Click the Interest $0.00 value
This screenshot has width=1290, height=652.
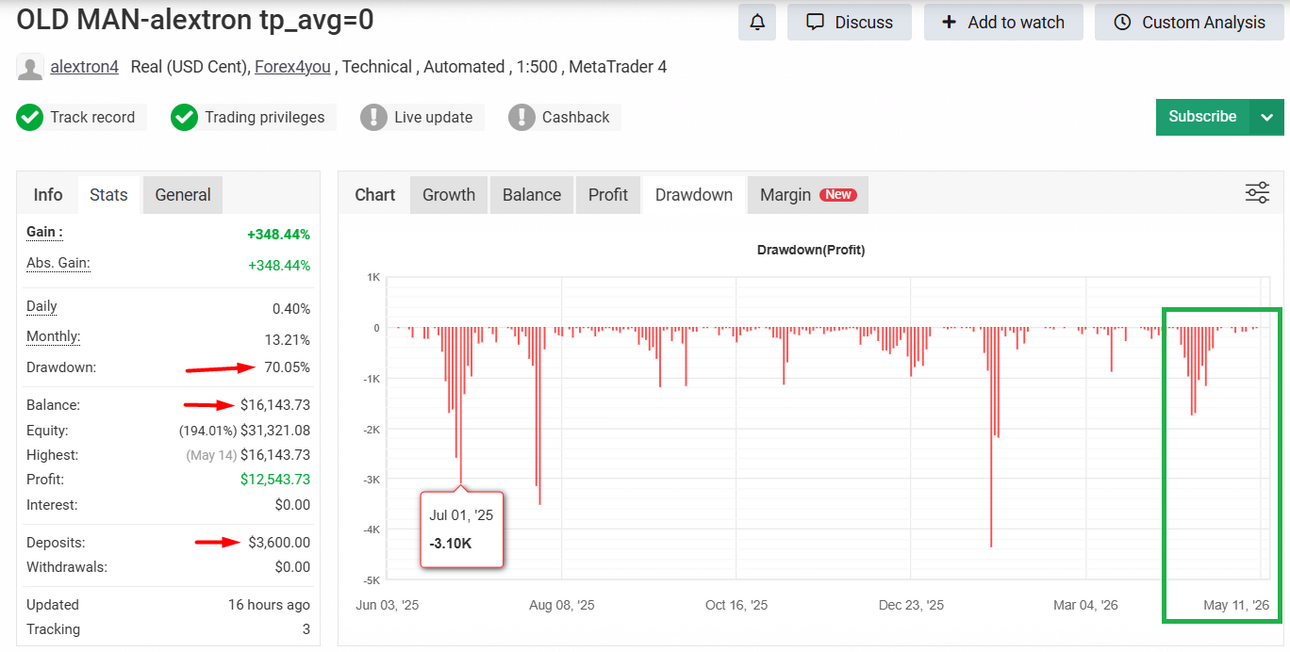(293, 505)
